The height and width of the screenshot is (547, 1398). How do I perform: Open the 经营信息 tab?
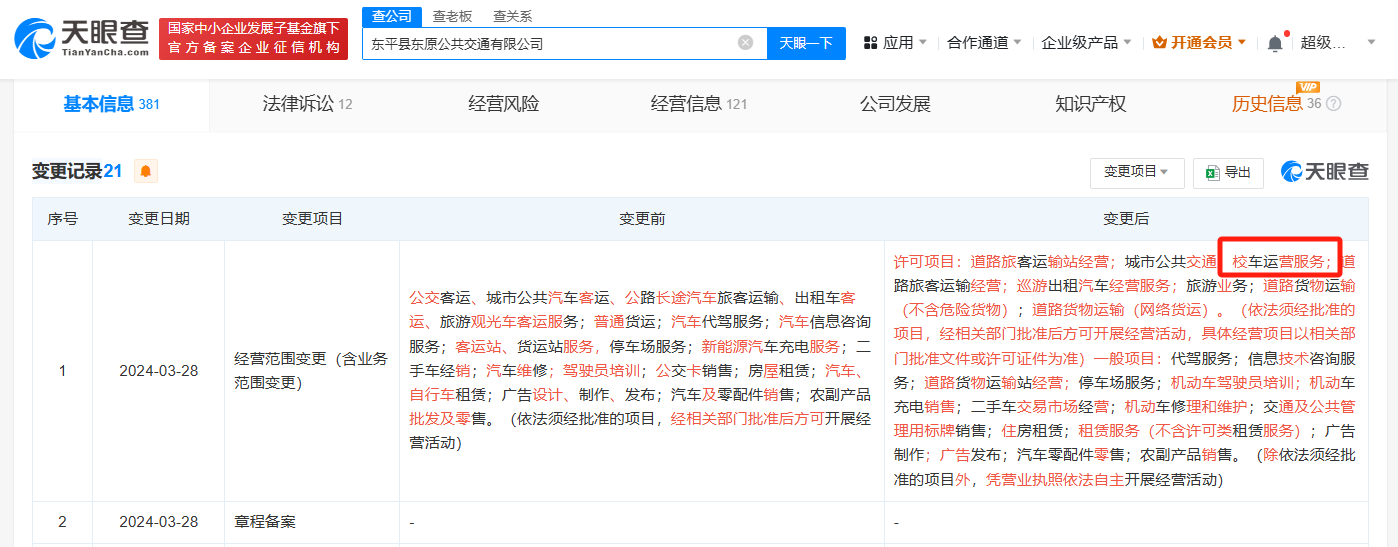point(699,104)
